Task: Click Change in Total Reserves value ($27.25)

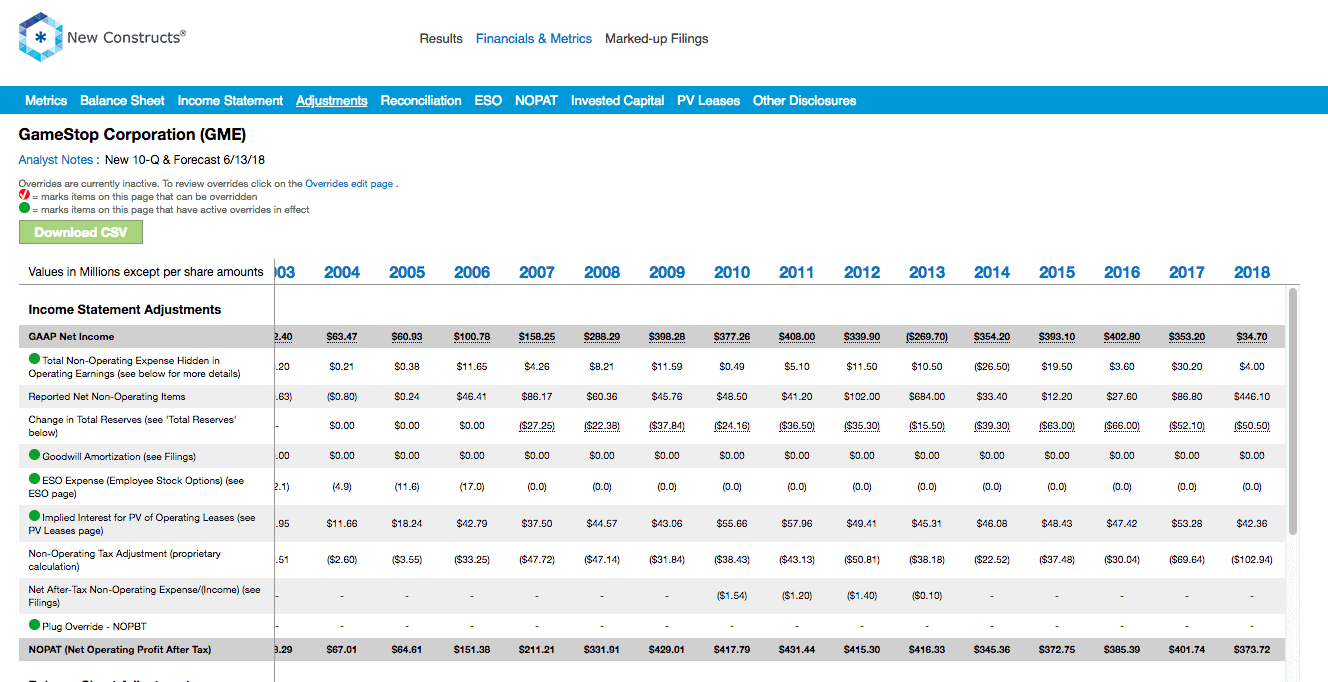Action: coord(537,426)
